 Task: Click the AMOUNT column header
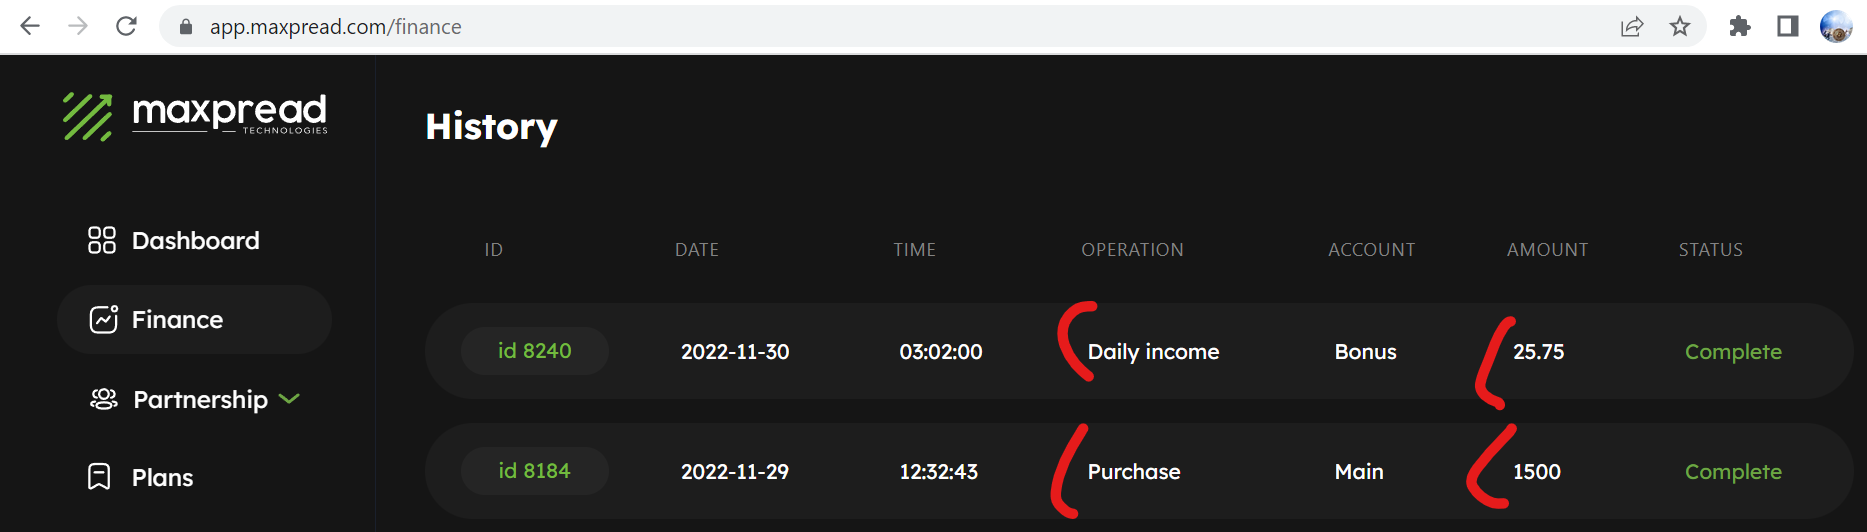pos(1547,250)
